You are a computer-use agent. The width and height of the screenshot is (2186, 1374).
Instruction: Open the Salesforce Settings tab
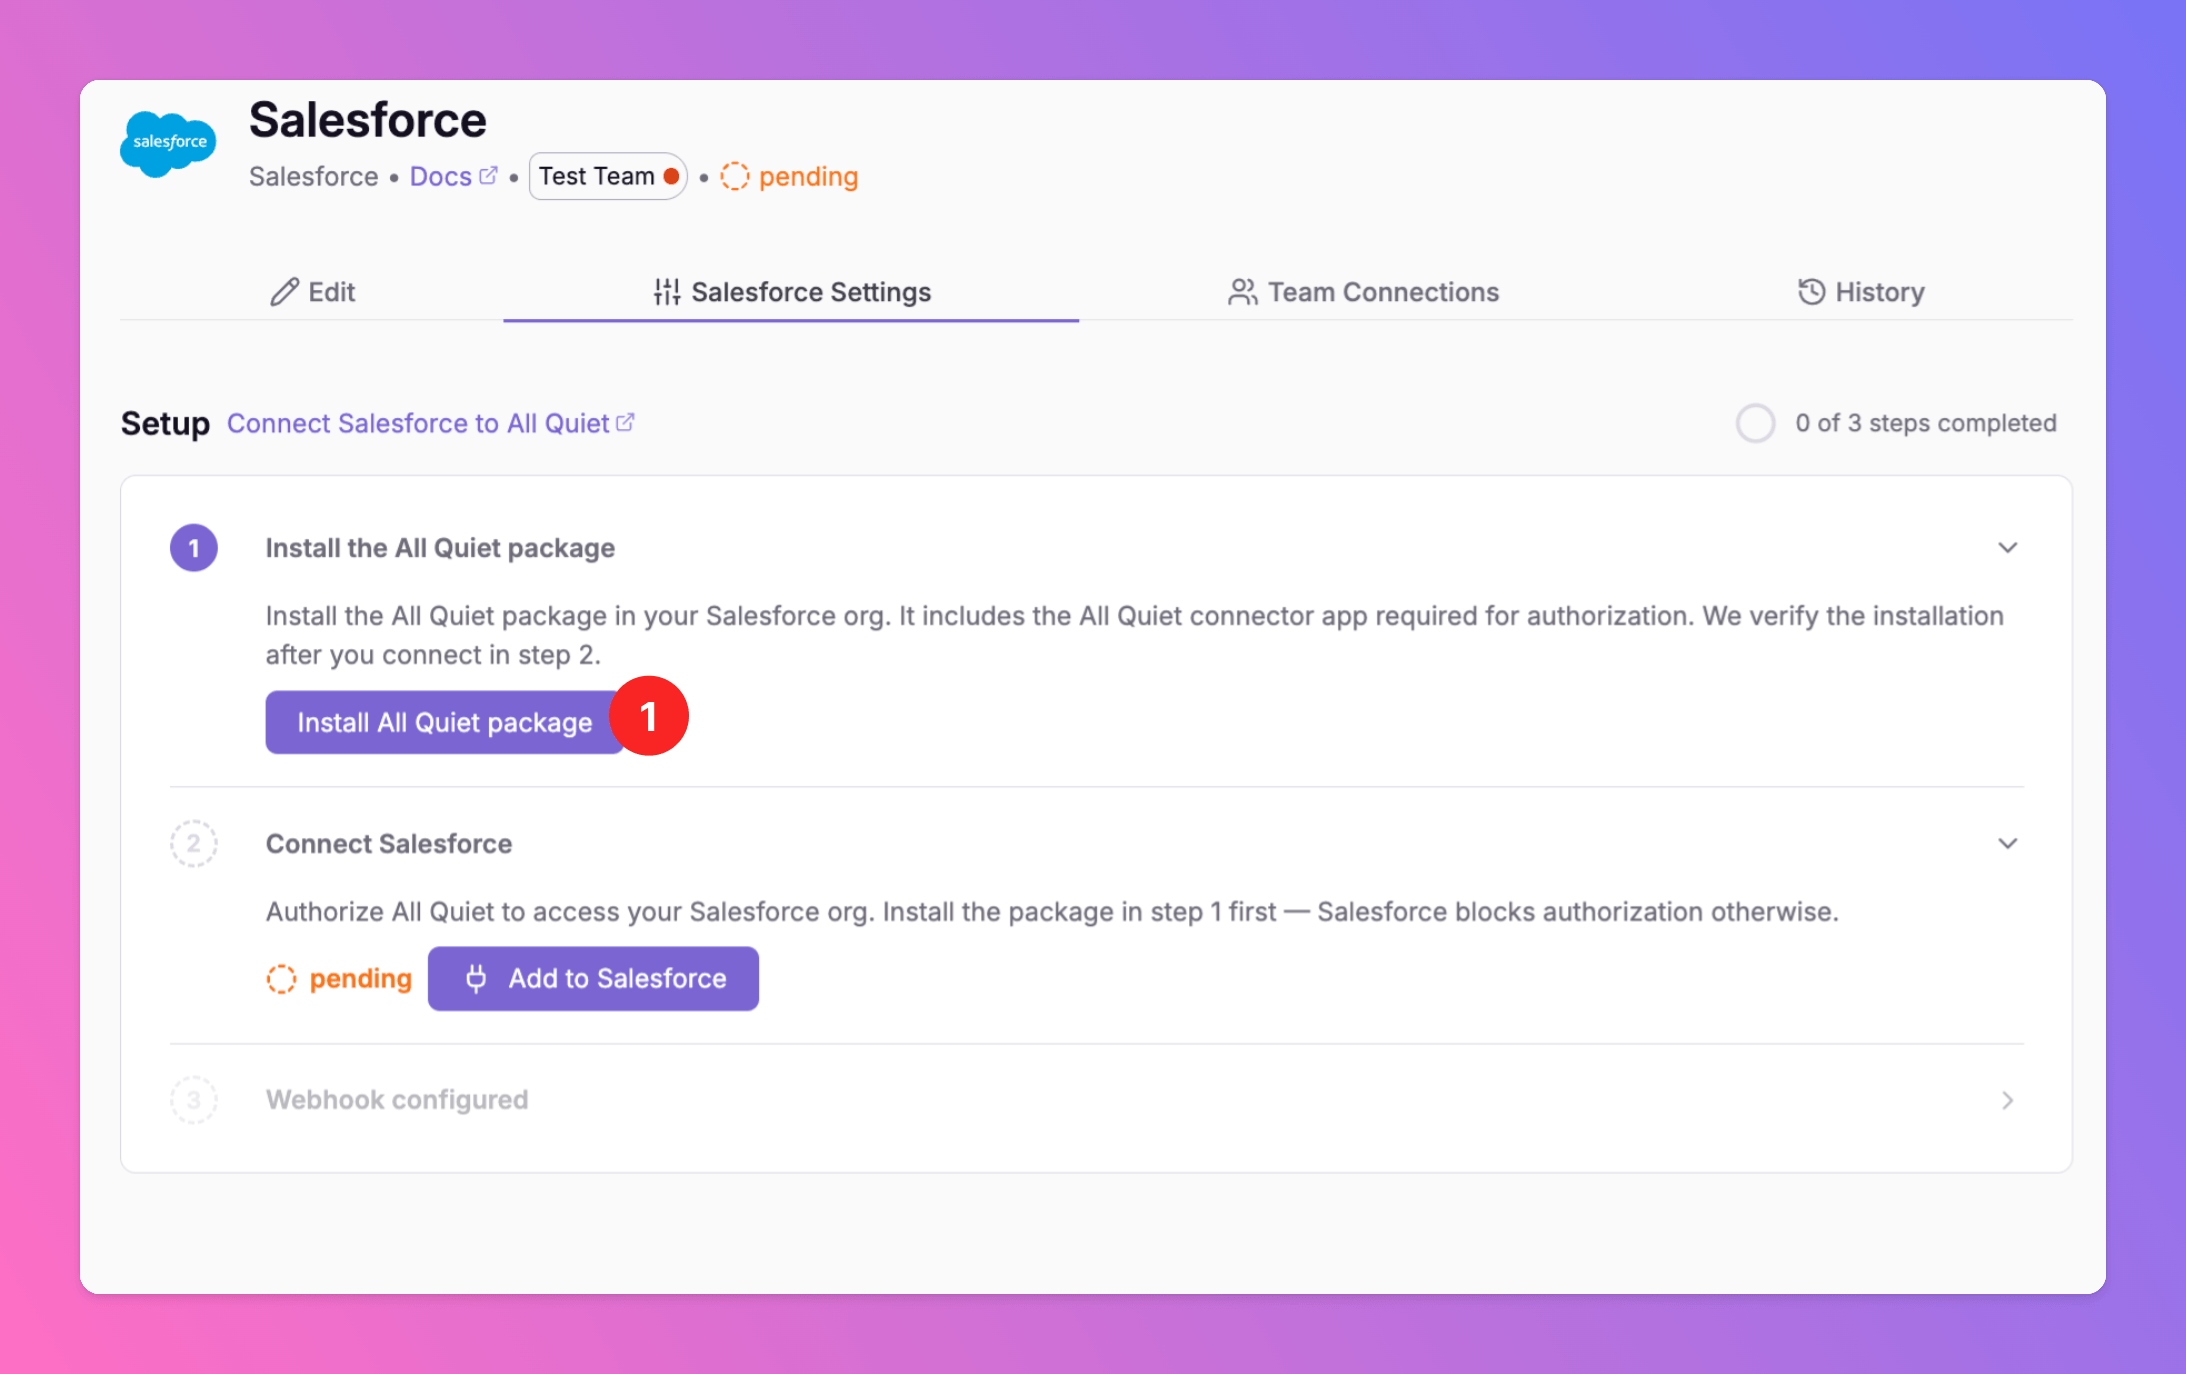[x=791, y=291]
